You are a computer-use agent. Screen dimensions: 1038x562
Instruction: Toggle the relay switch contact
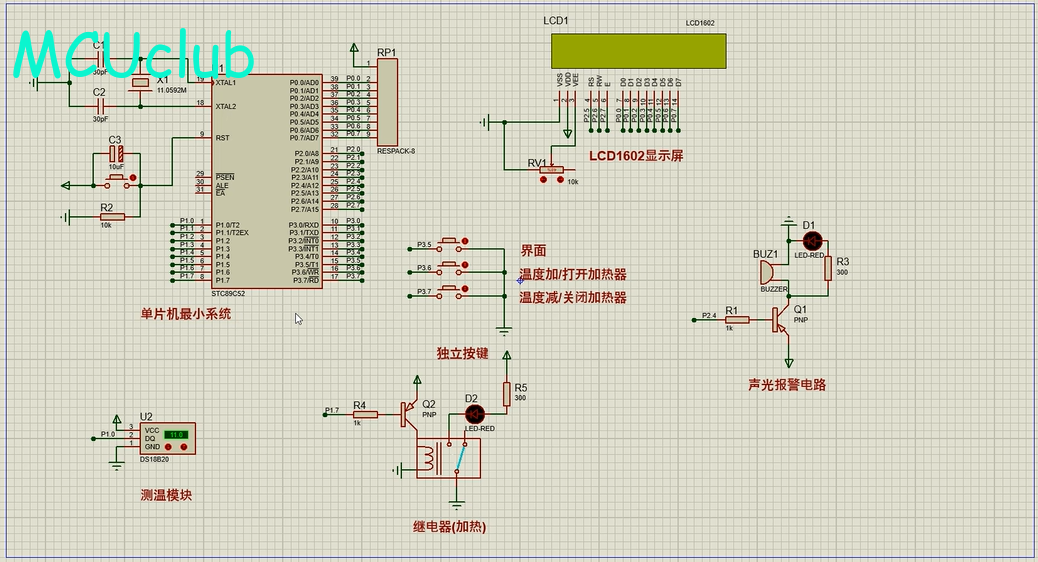(461, 459)
